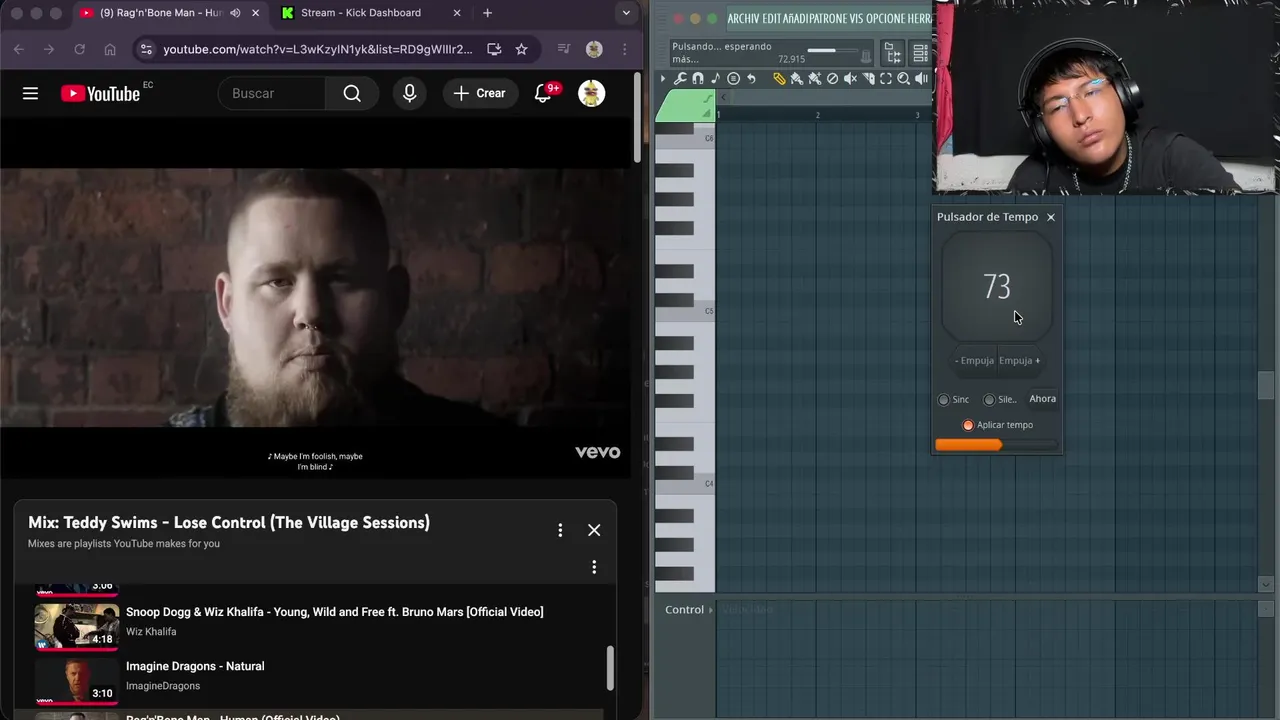Screen dimensions: 1280x720
Task: Select the Slice tool icon
Action: pos(868,78)
